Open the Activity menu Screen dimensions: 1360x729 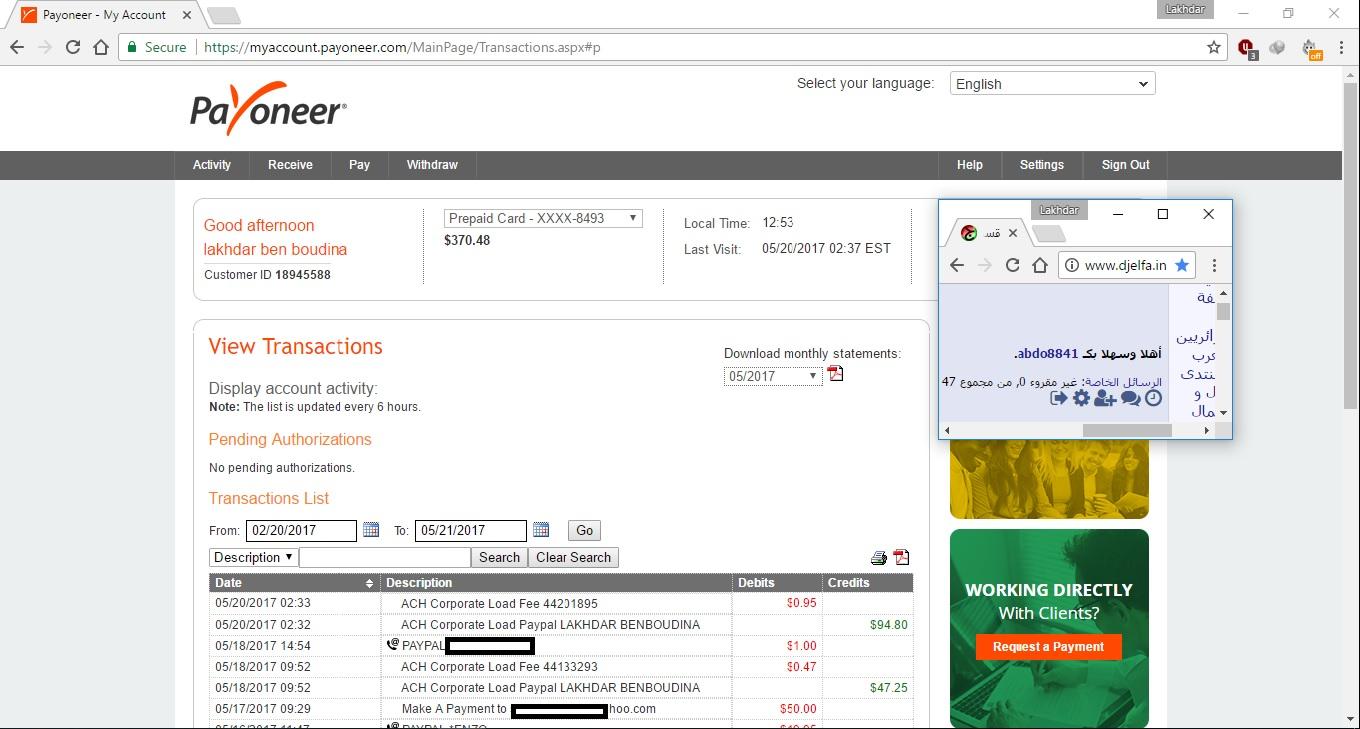click(x=211, y=165)
